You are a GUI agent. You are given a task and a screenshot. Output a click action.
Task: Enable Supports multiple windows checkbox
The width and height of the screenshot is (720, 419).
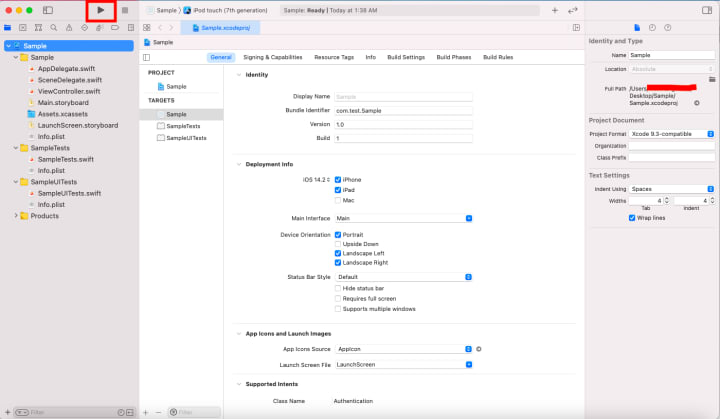(x=338, y=309)
